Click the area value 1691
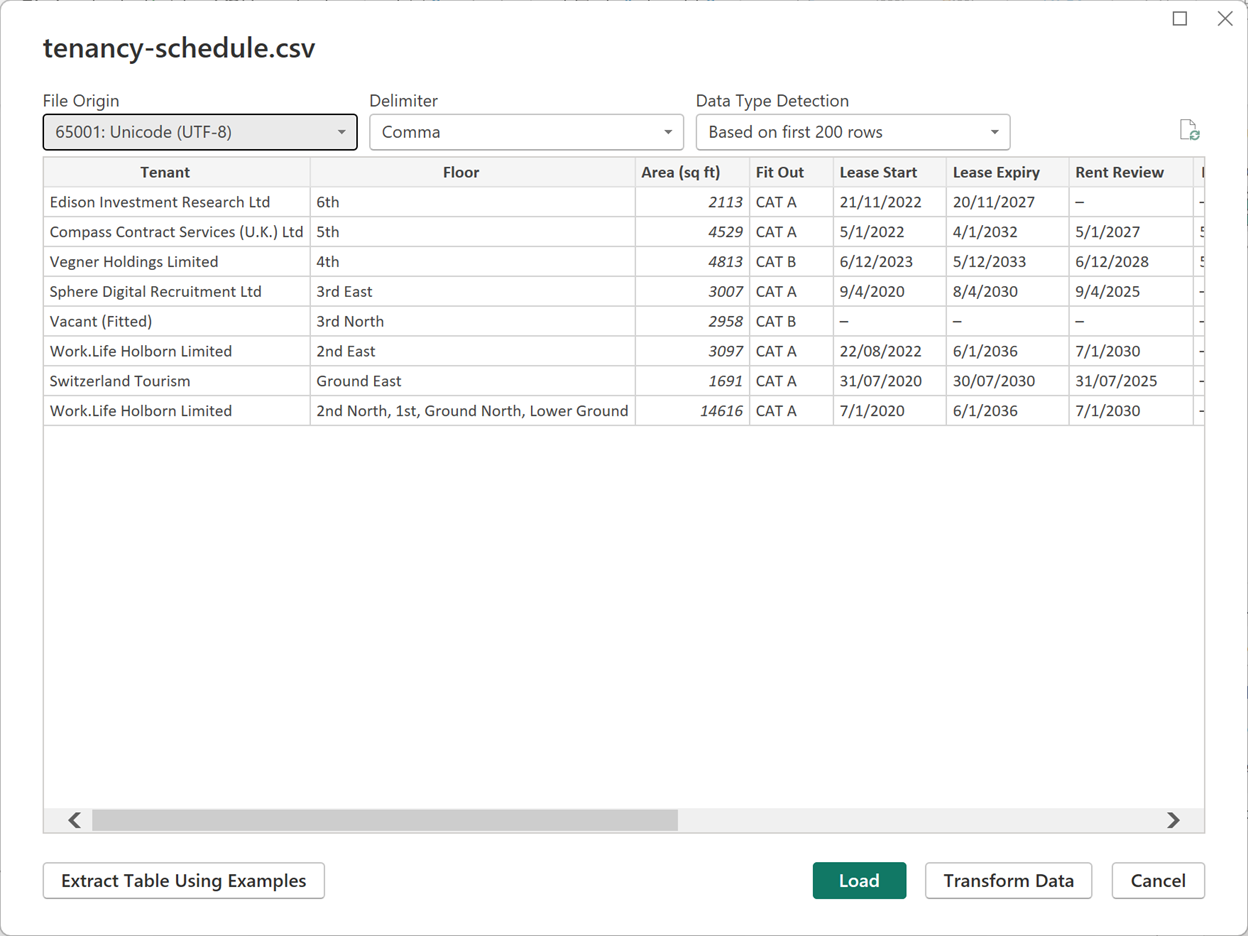The image size is (1248, 936). point(692,381)
